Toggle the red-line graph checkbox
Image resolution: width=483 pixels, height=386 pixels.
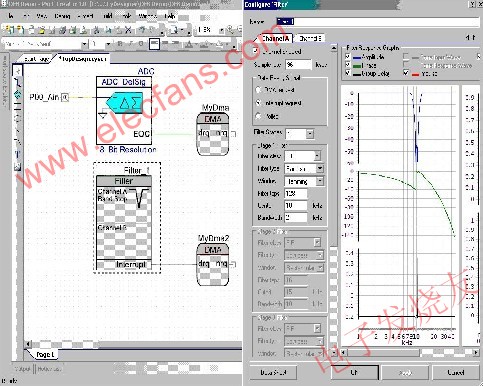(x=406, y=73)
